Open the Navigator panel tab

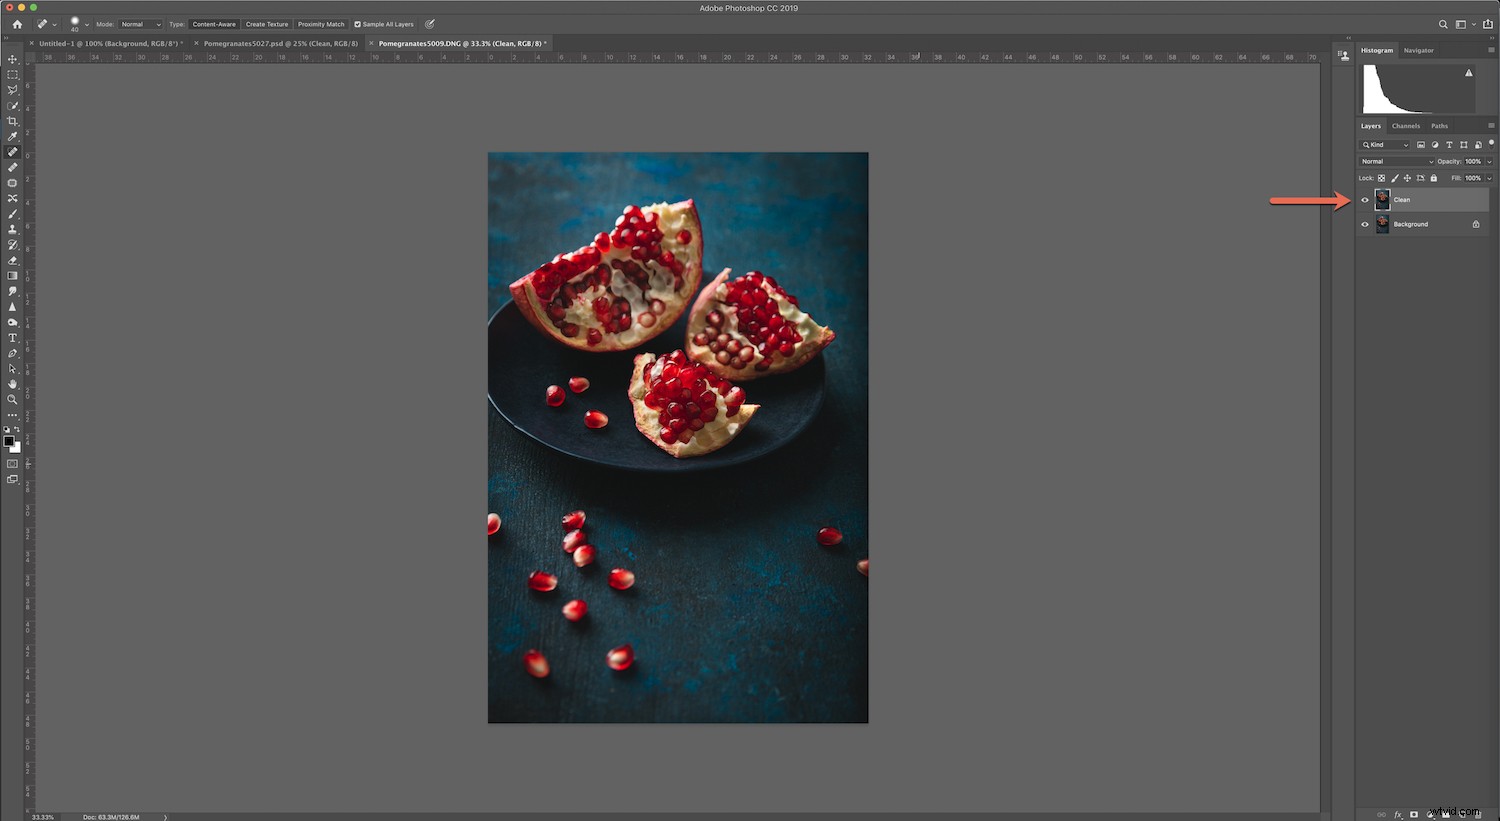click(x=1418, y=50)
